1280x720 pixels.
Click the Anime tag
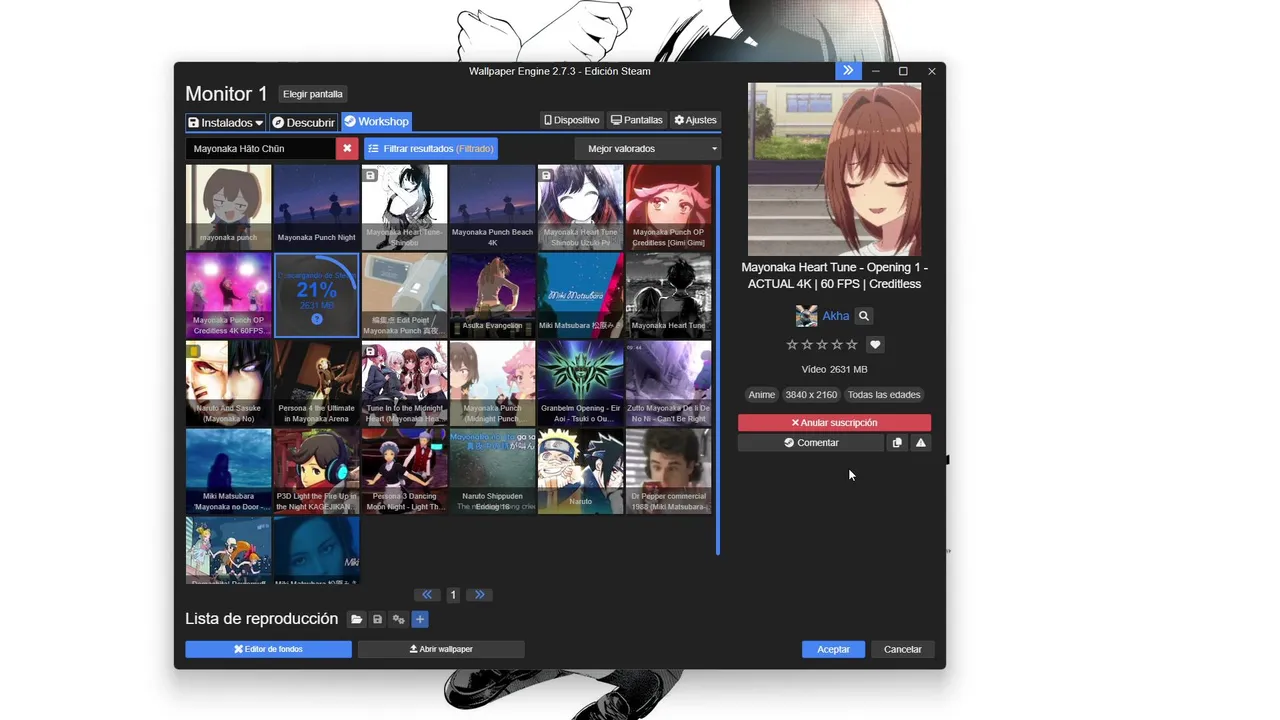coord(762,394)
